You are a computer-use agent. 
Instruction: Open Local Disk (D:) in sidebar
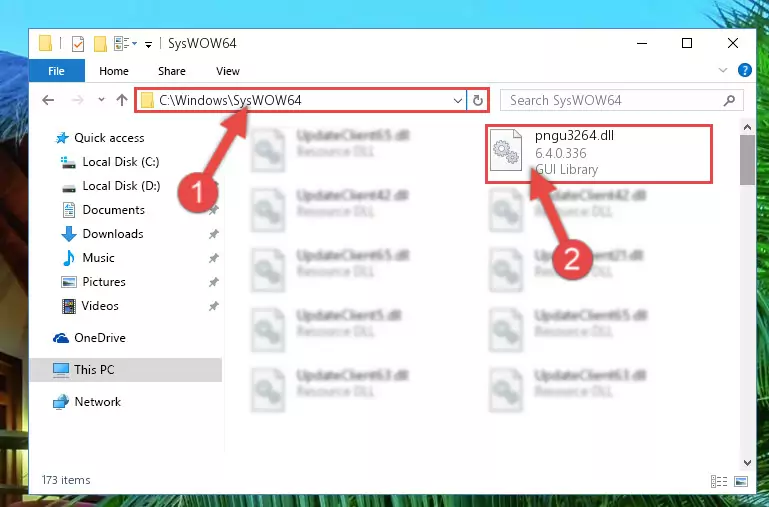(x=110, y=186)
